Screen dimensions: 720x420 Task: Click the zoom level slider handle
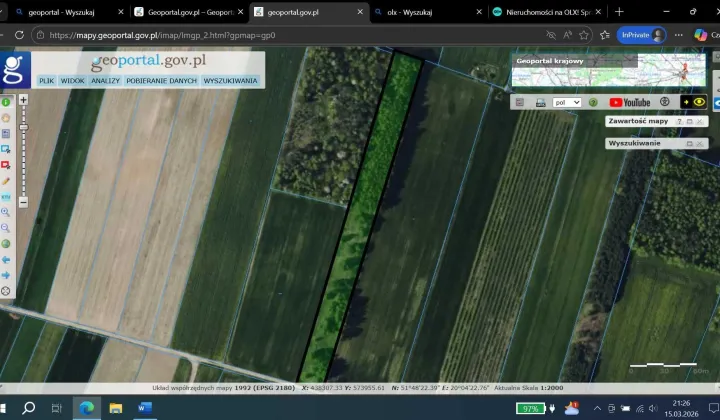click(23, 128)
